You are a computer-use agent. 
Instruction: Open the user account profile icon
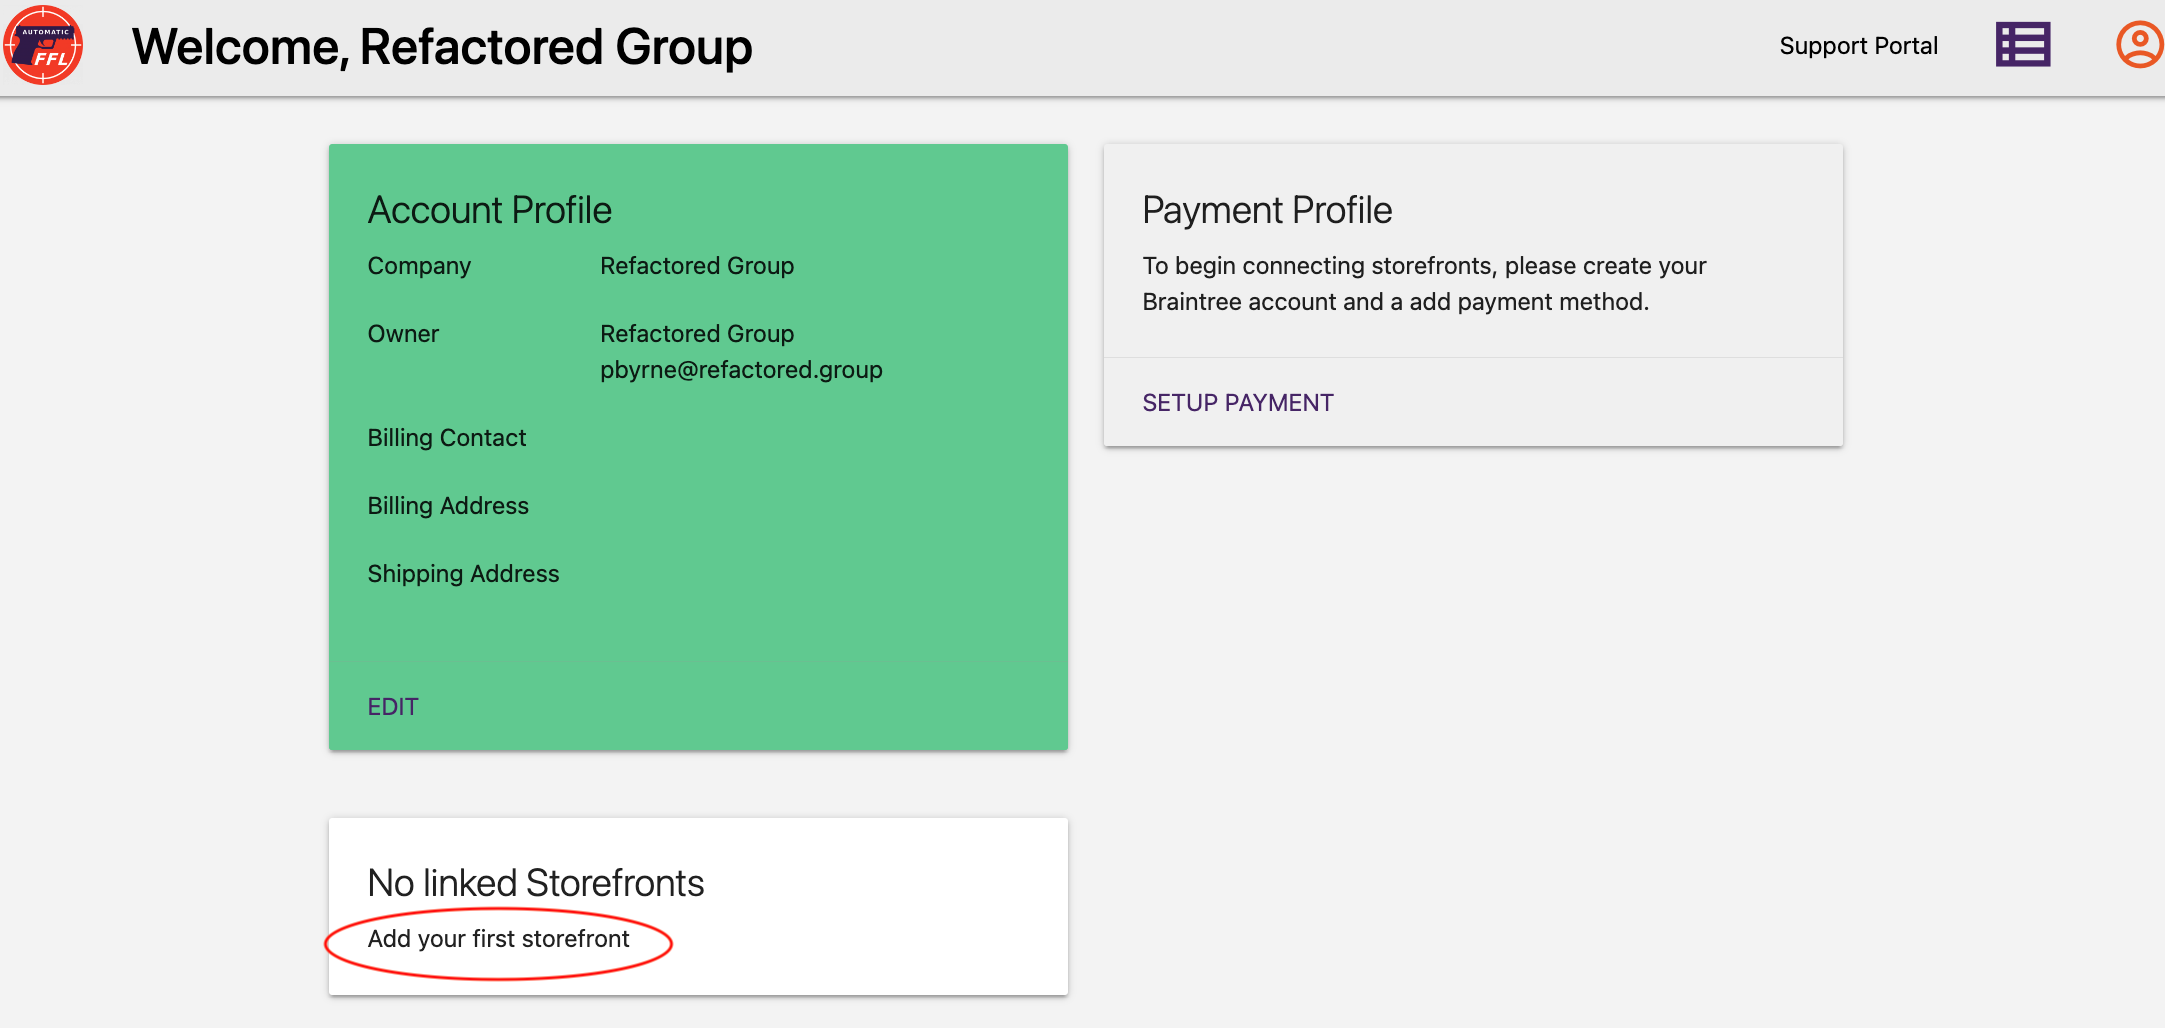pyautogui.click(x=2138, y=45)
